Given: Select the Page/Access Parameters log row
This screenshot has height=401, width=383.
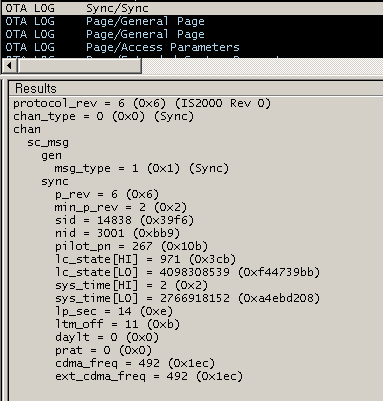Looking at the screenshot, I should click(x=193, y=47).
